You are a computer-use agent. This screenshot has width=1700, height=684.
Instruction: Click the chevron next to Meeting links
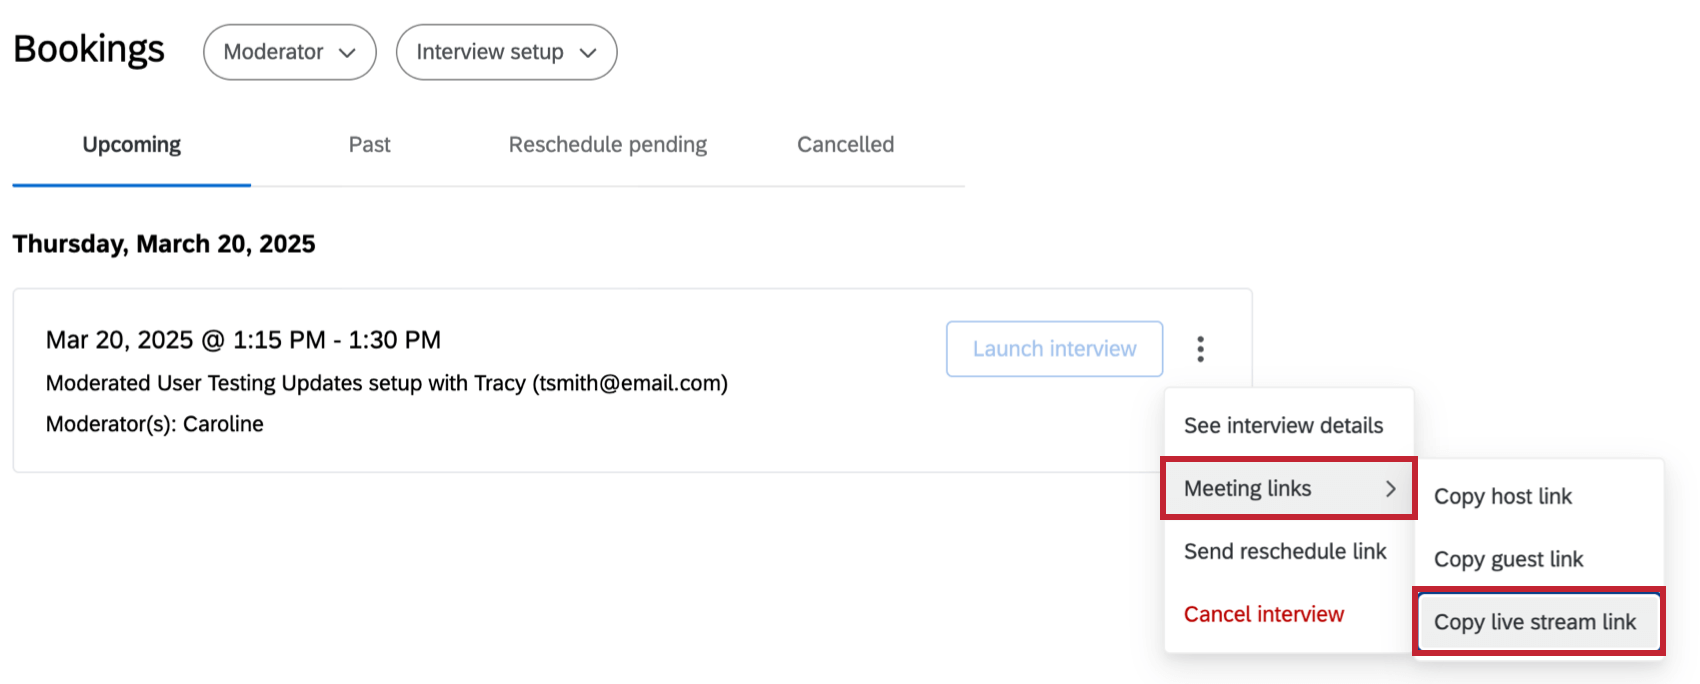1390,489
